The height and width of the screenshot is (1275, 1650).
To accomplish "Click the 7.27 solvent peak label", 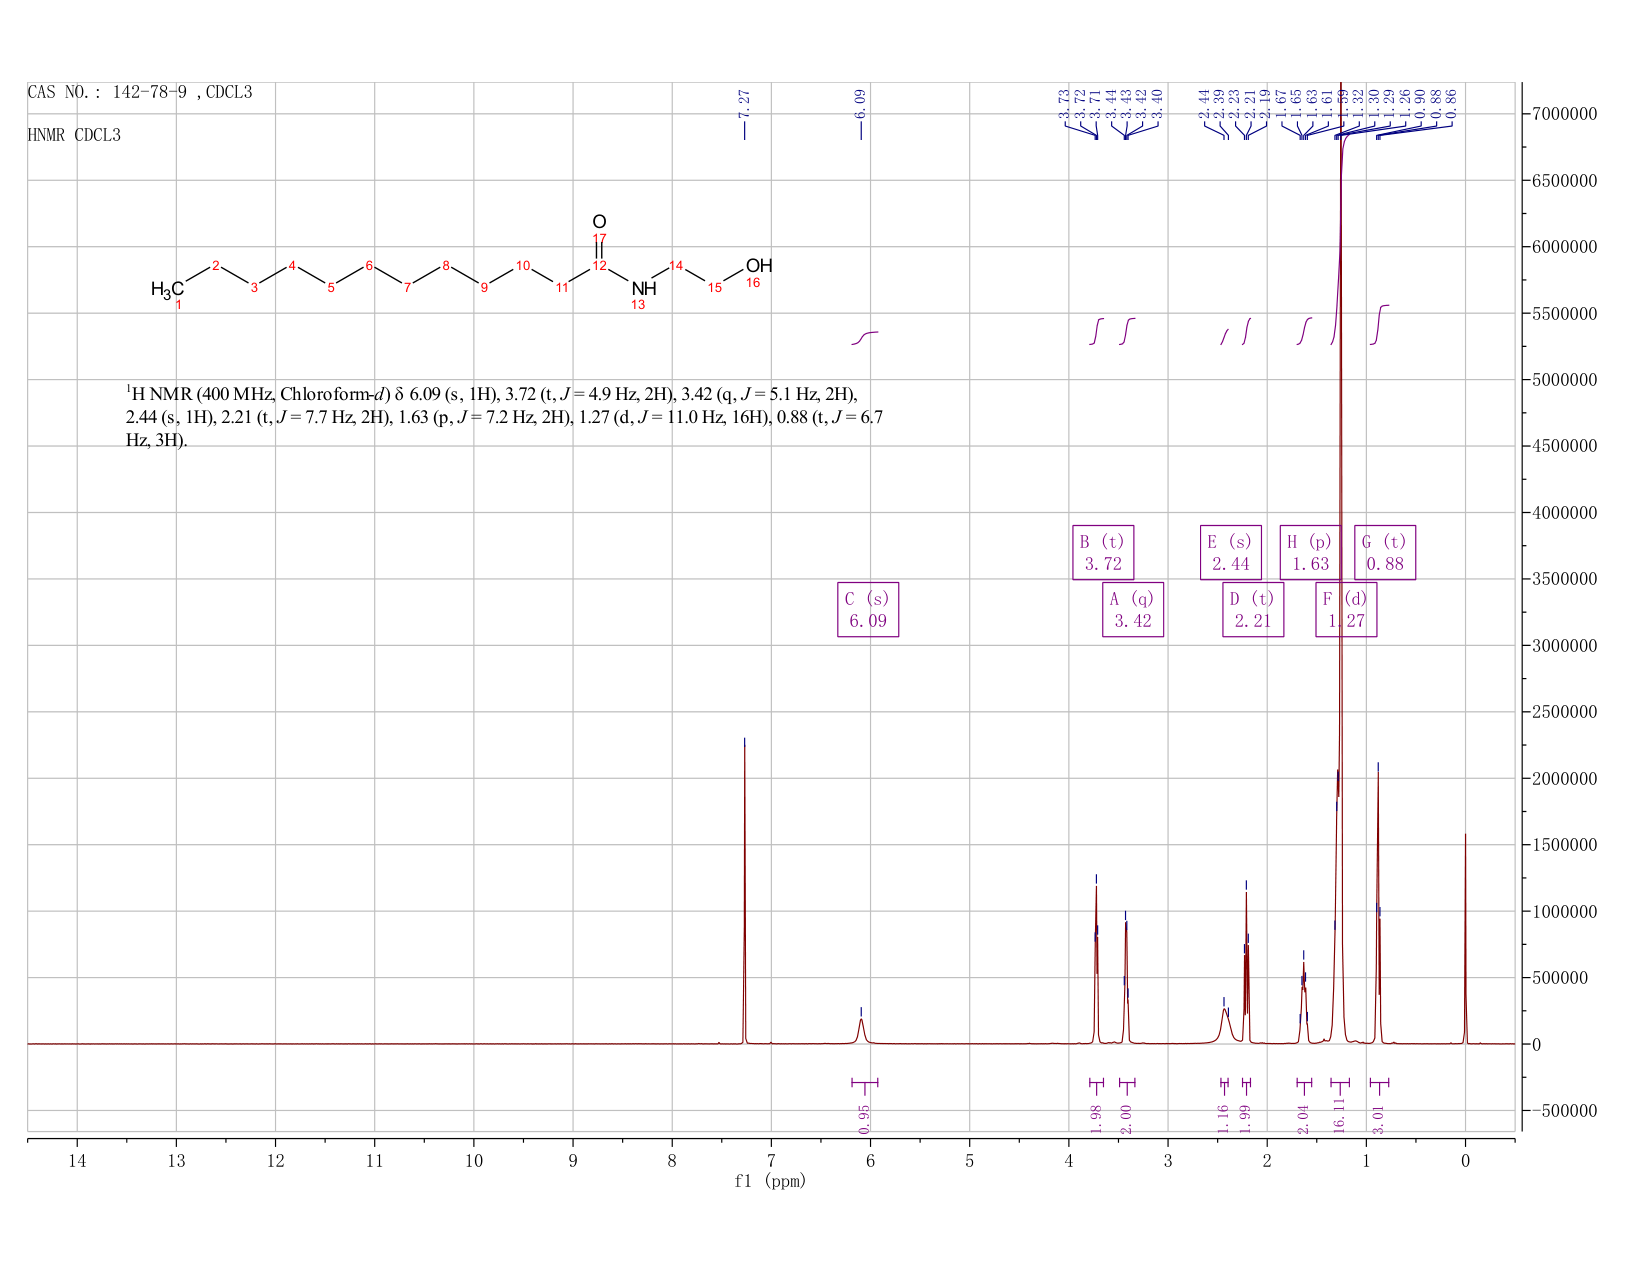I will (x=744, y=103).
